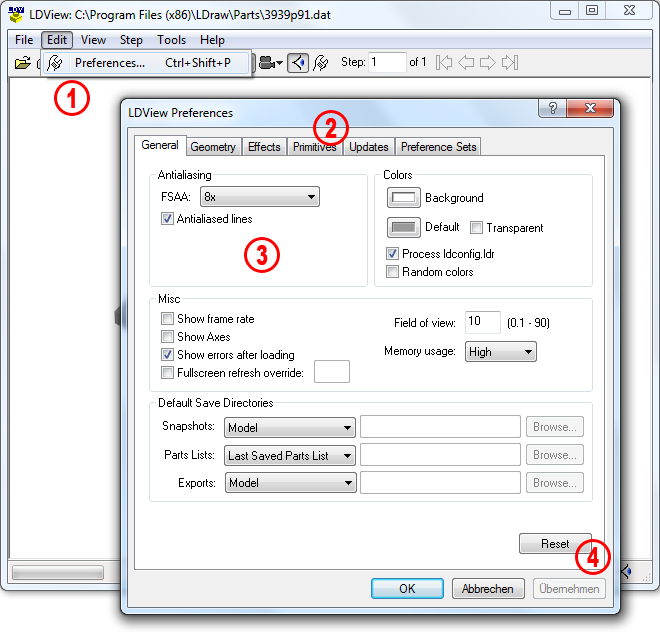
Task: Click the Abbrechen button
Action: (488, 588)
